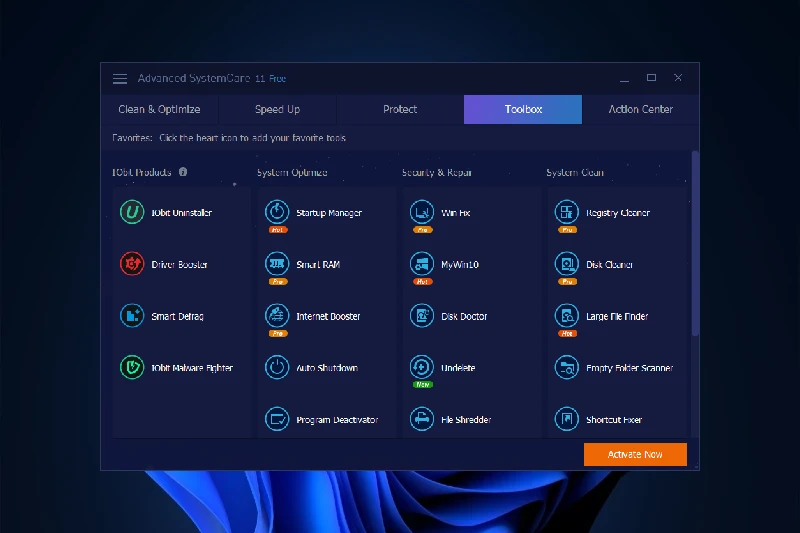Click the IObit Malware Fighter label
Viewport: 800px width, 533px height.
(x=192, y=368)
